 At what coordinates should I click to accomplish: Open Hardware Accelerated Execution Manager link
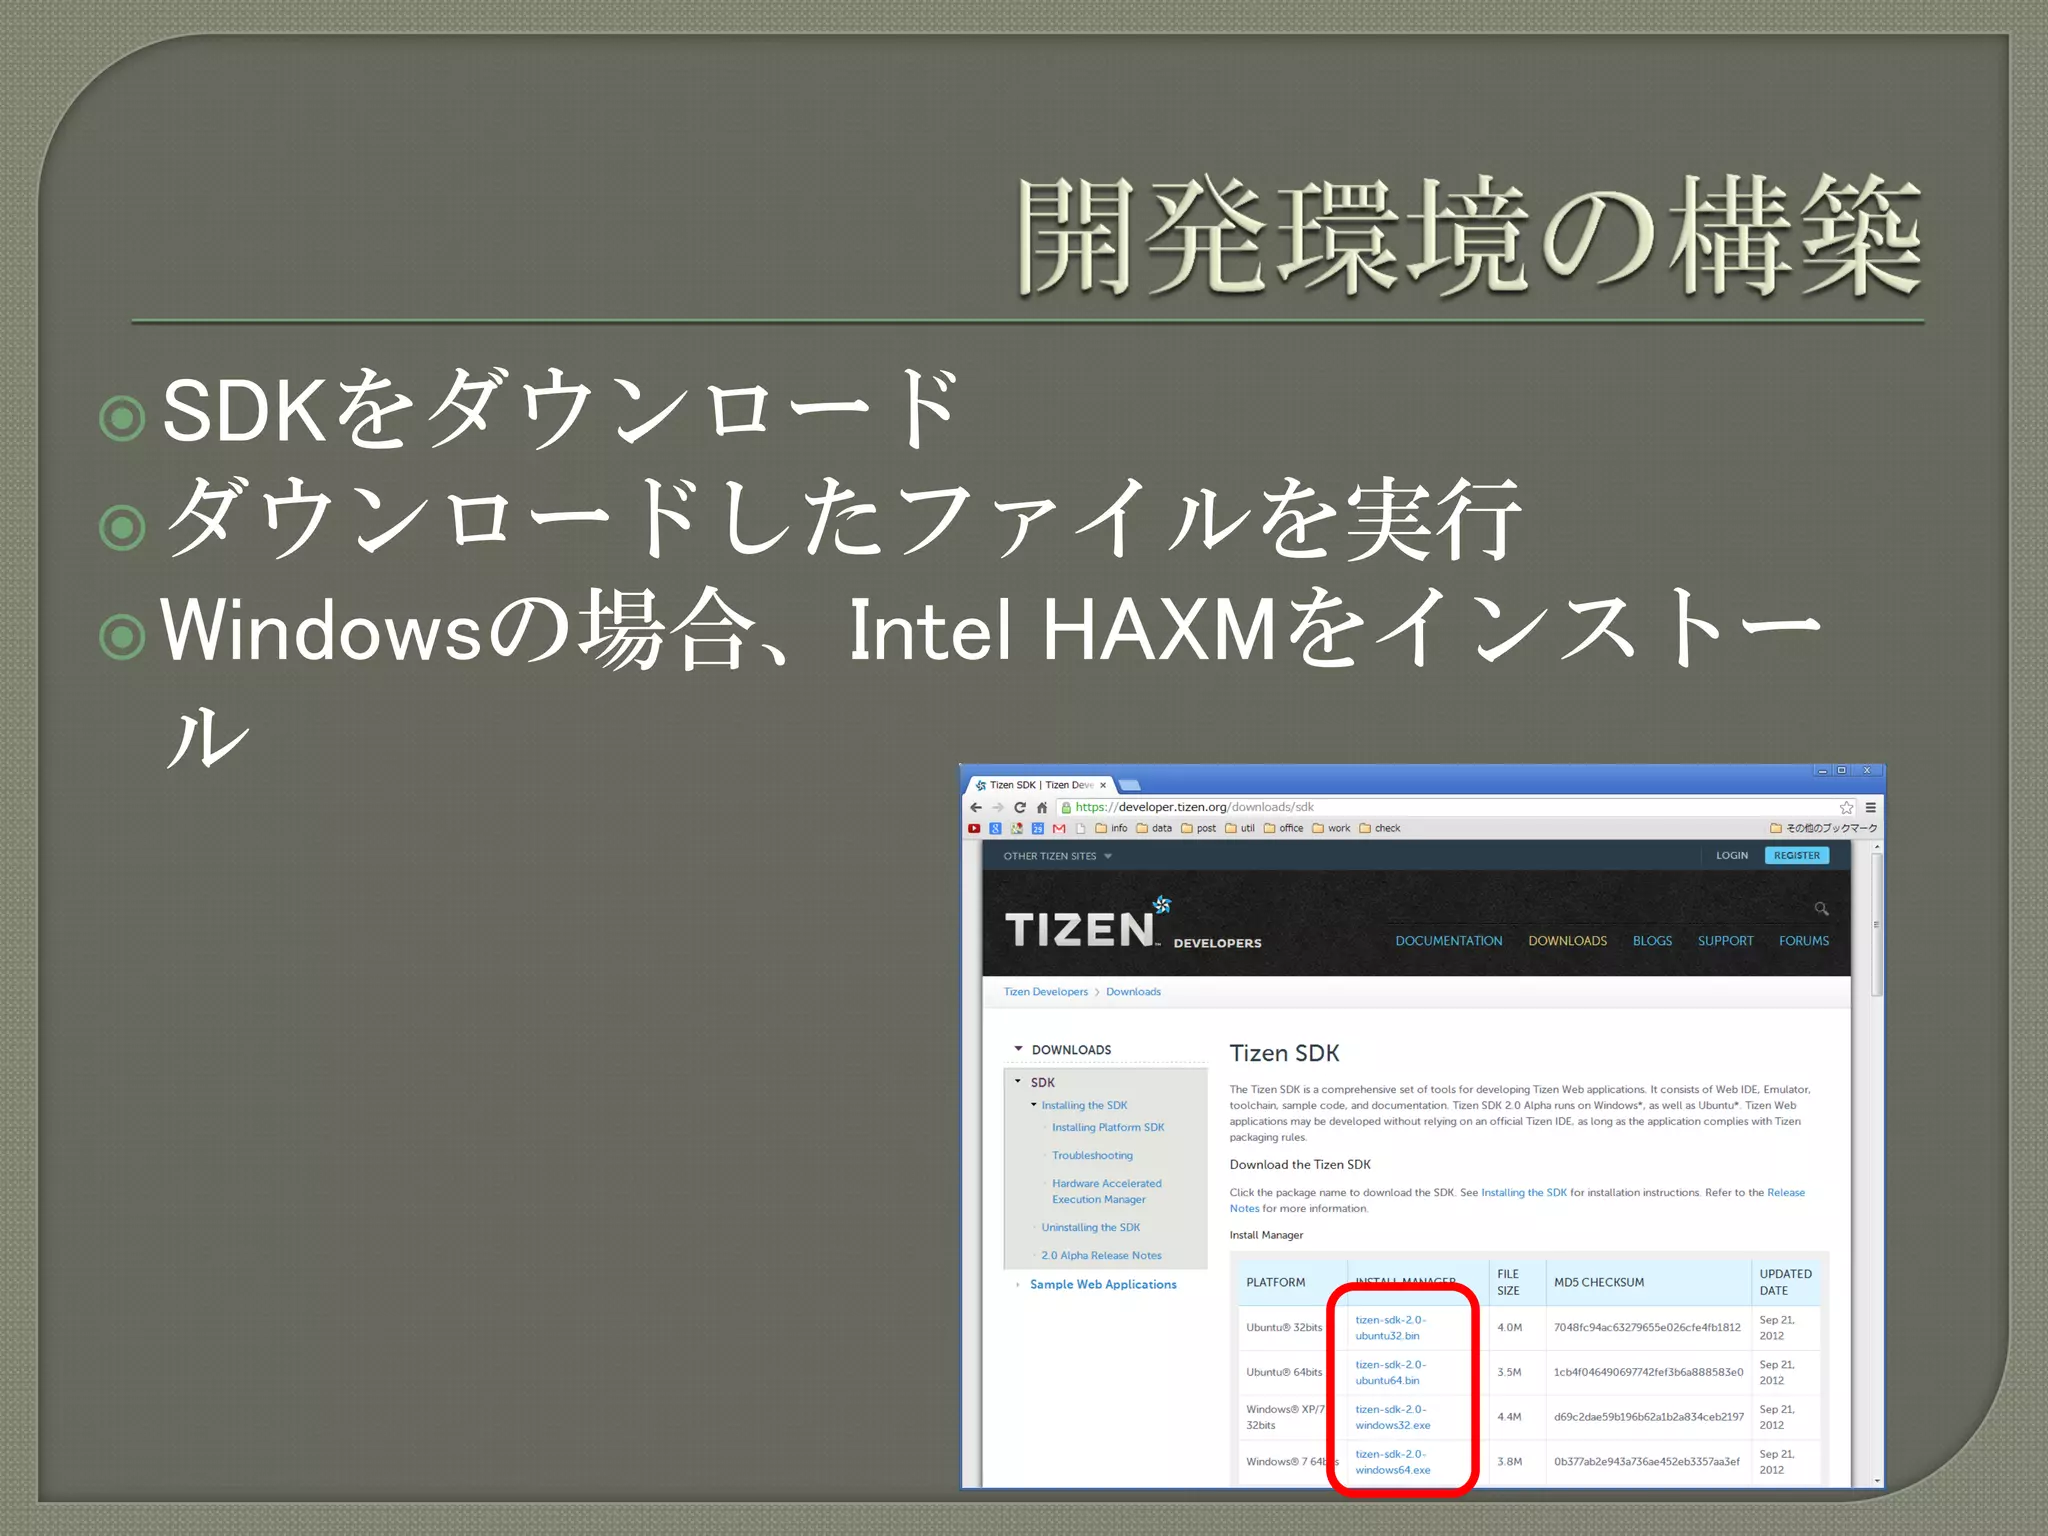[1106, 1192]
